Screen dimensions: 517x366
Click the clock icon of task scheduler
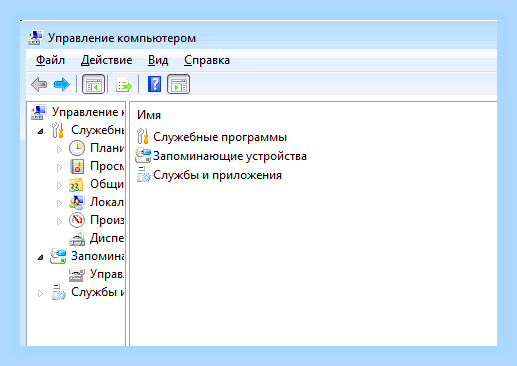click(77, 148)
